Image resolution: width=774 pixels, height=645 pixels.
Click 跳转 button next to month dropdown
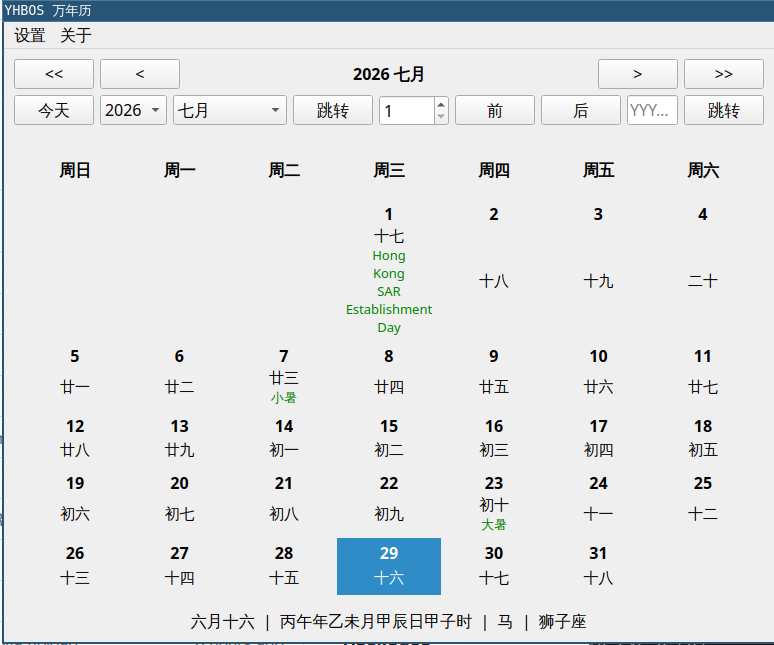[x=333, y=110]
